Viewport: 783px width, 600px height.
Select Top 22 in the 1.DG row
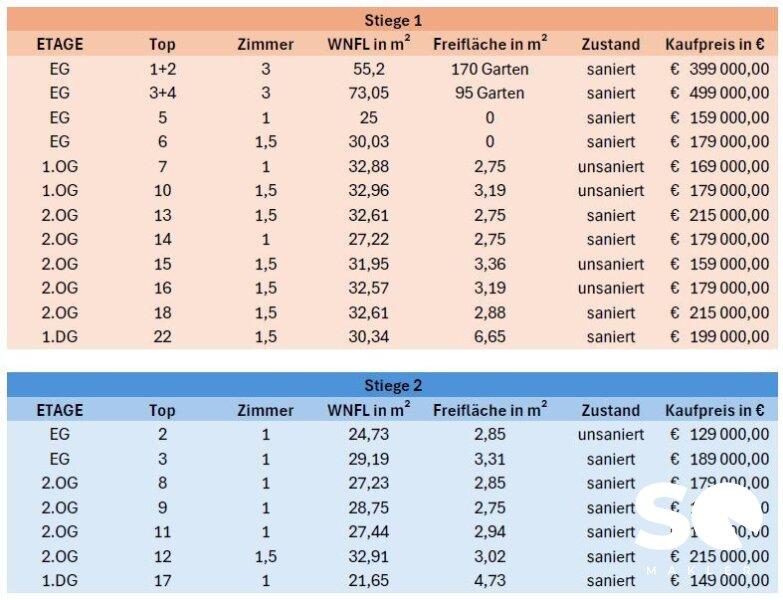(162, 337)
